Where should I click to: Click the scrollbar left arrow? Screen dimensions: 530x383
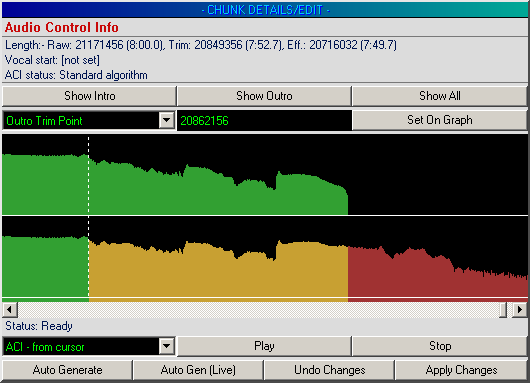click(10, 310)
